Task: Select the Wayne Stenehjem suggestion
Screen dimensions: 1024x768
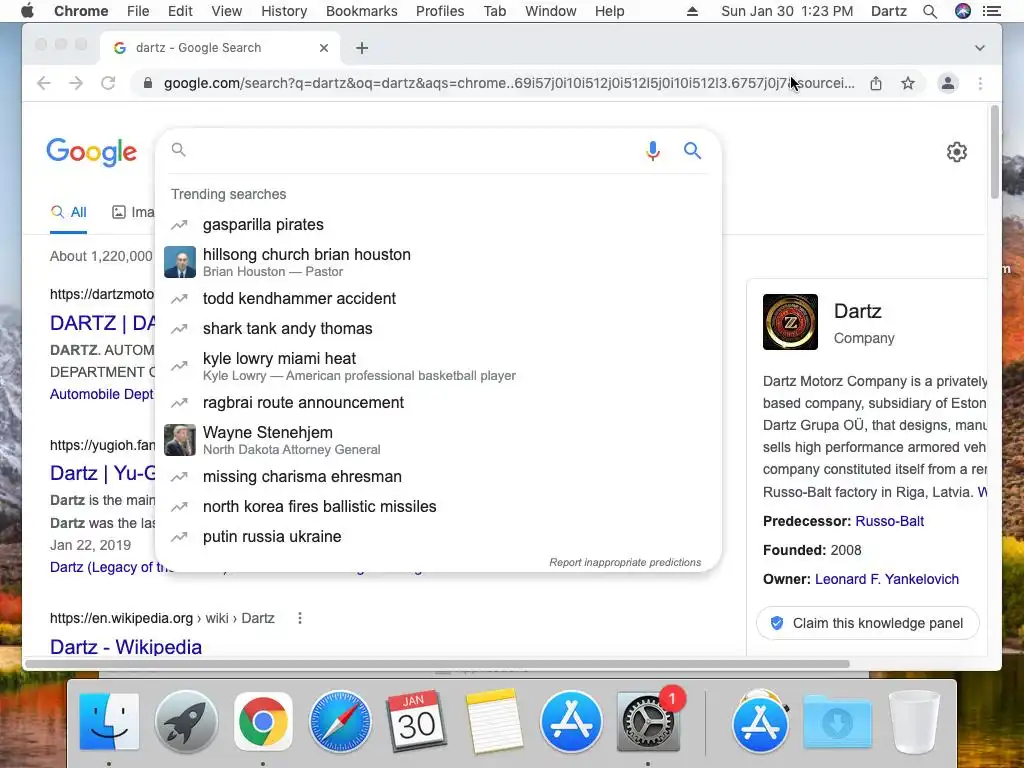Action: pos(438,440)
